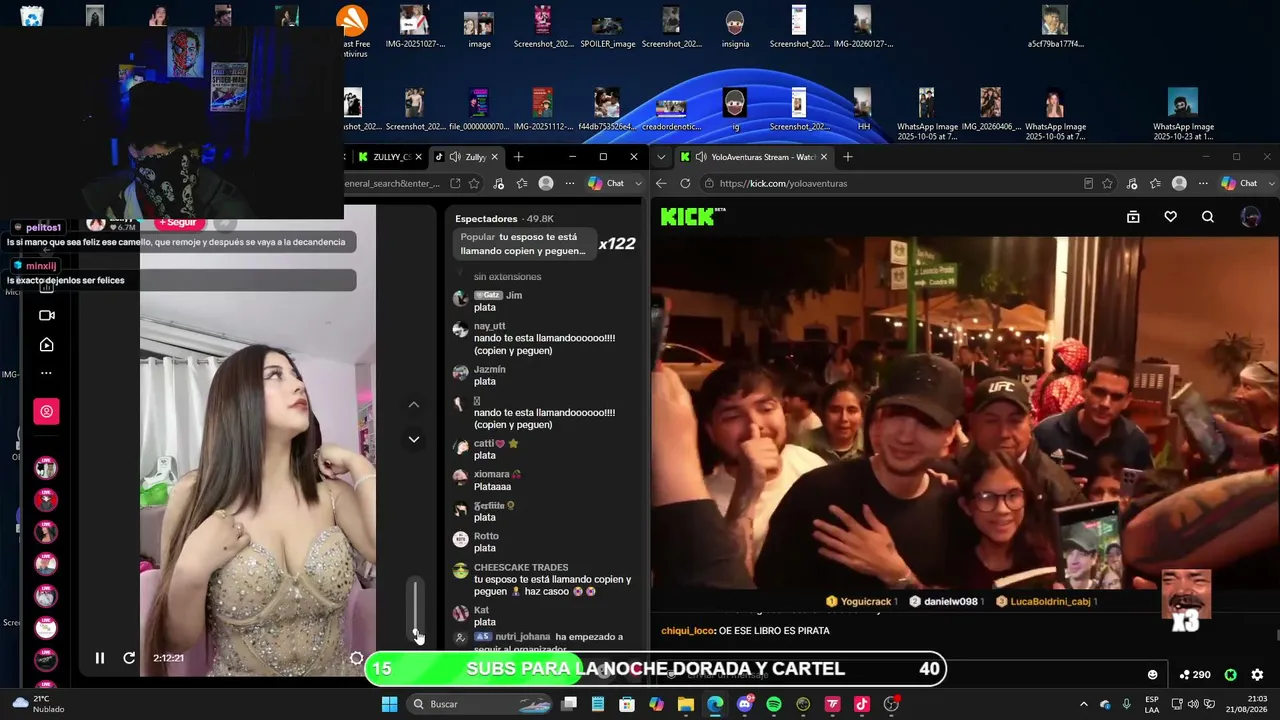
Task: Click the Kick logo
Action: tap(693, 216)
